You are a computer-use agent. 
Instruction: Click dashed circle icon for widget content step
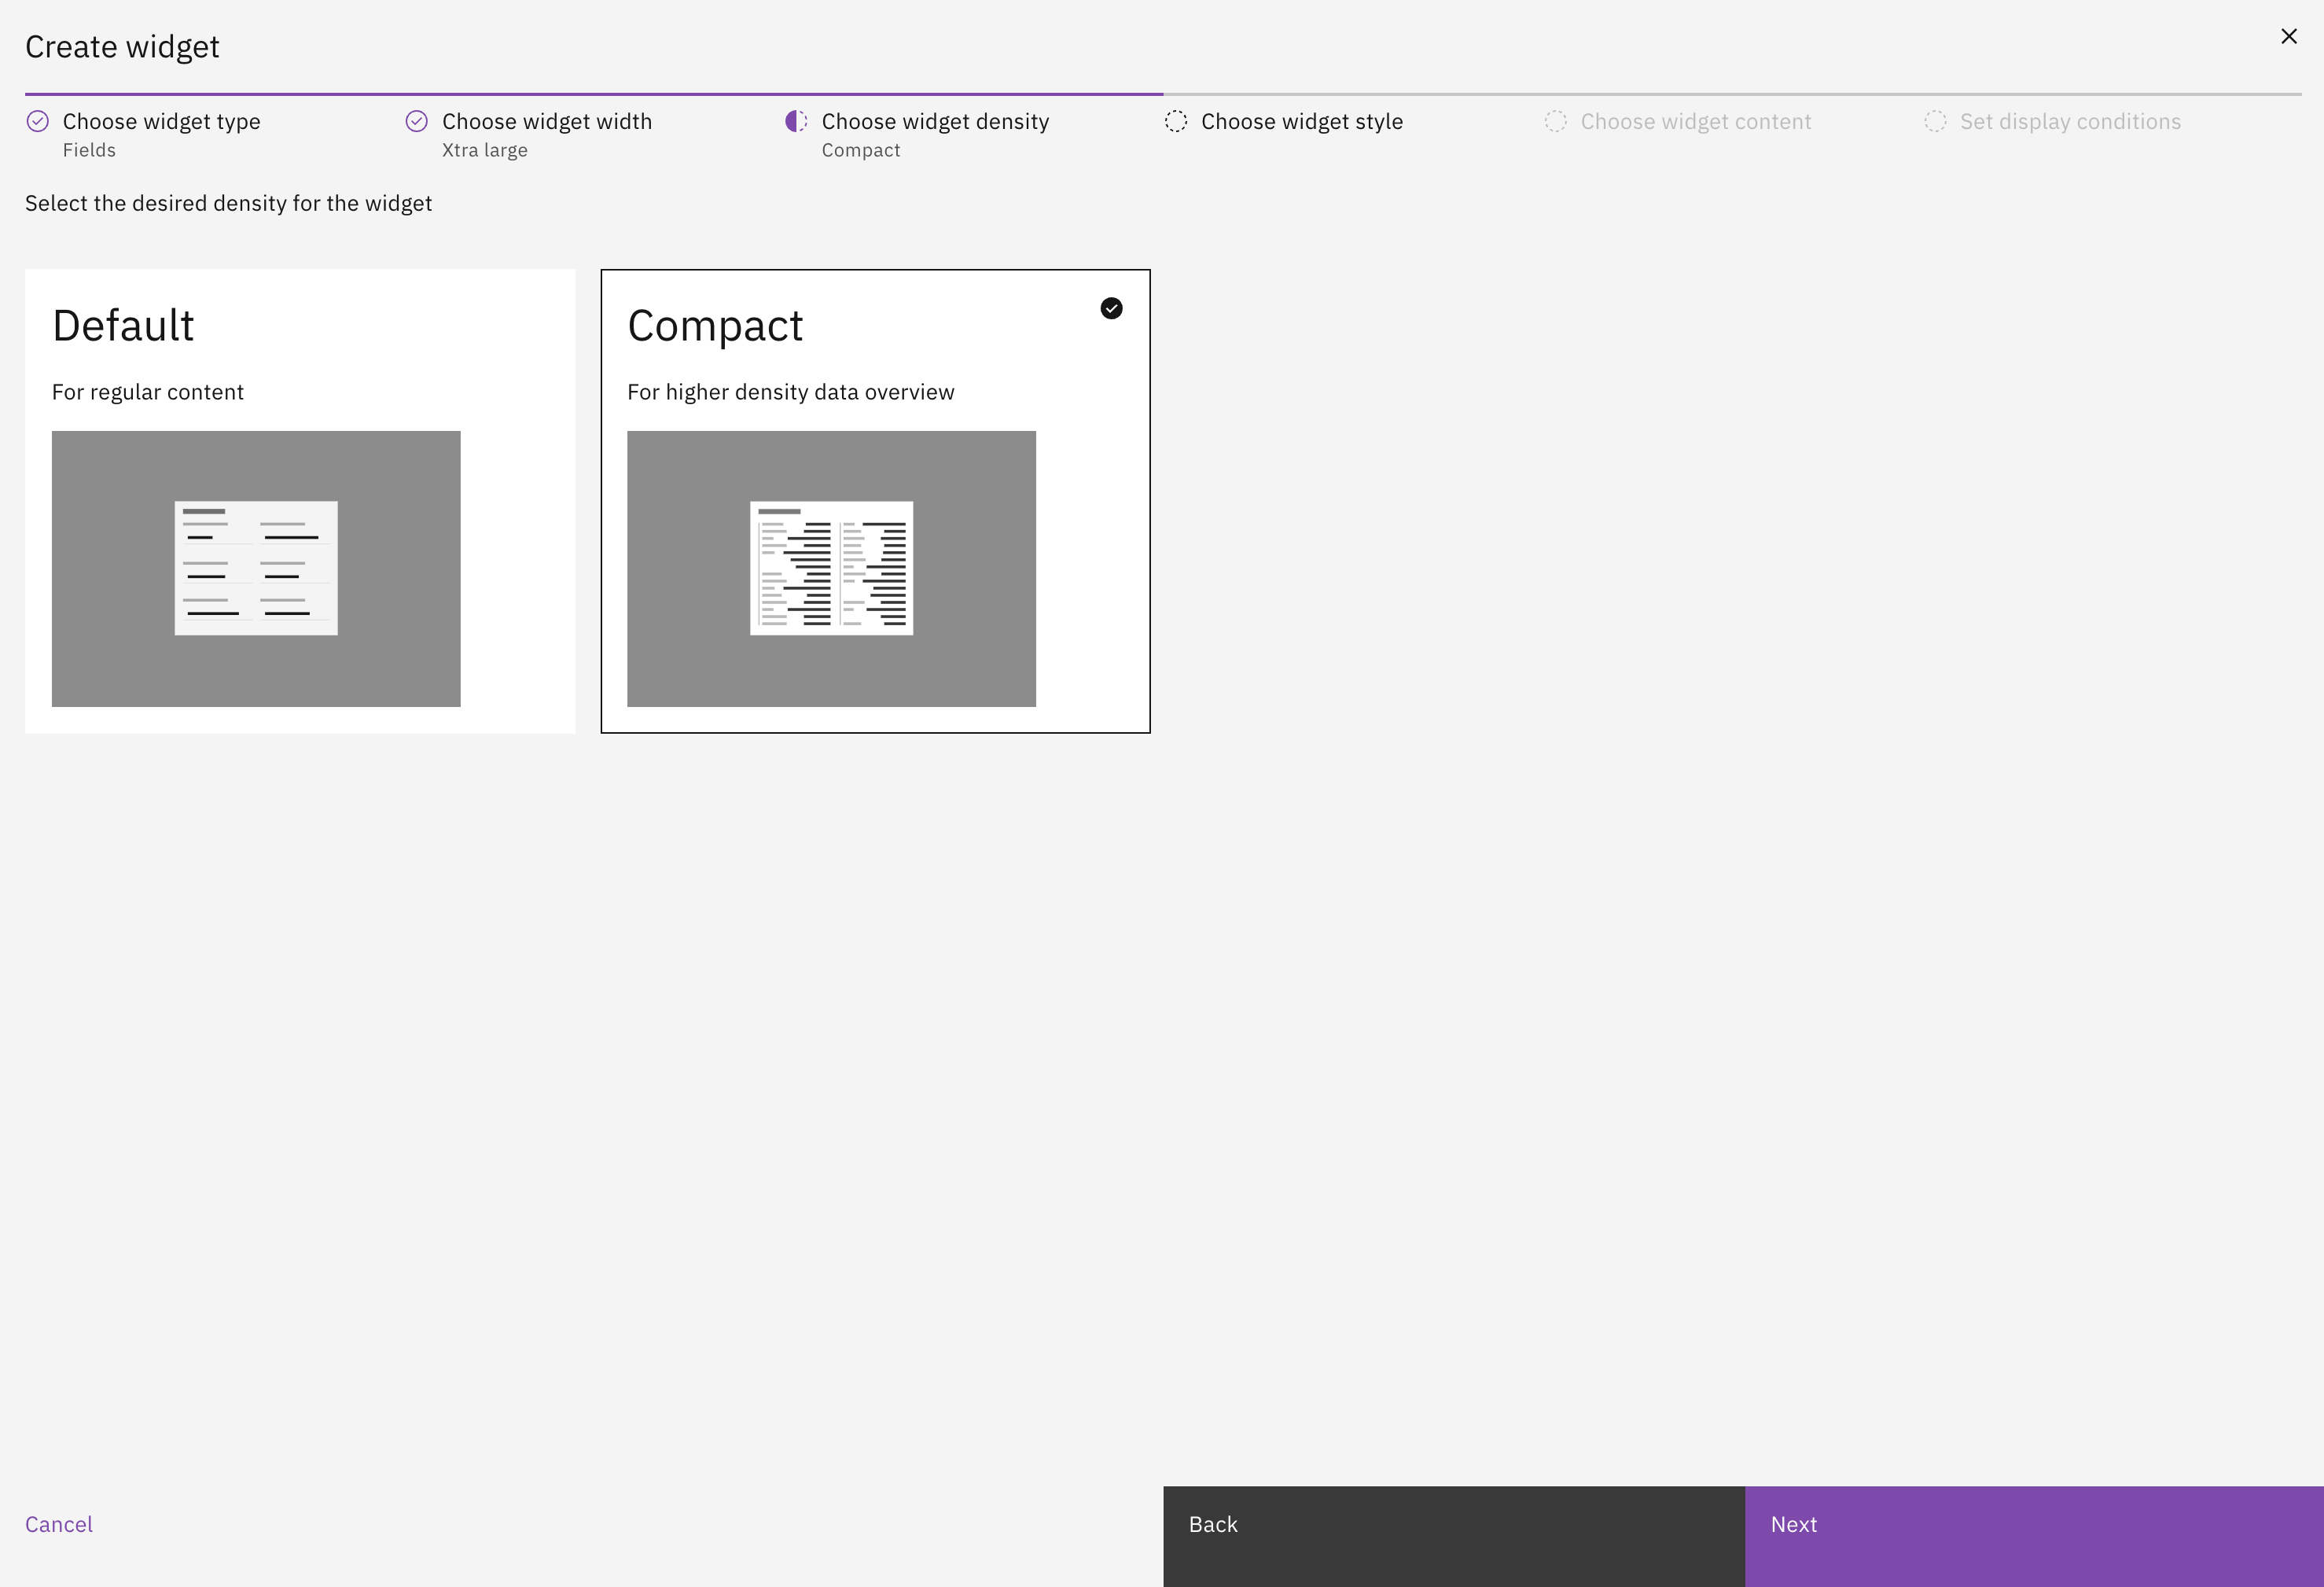point(1555,122)
